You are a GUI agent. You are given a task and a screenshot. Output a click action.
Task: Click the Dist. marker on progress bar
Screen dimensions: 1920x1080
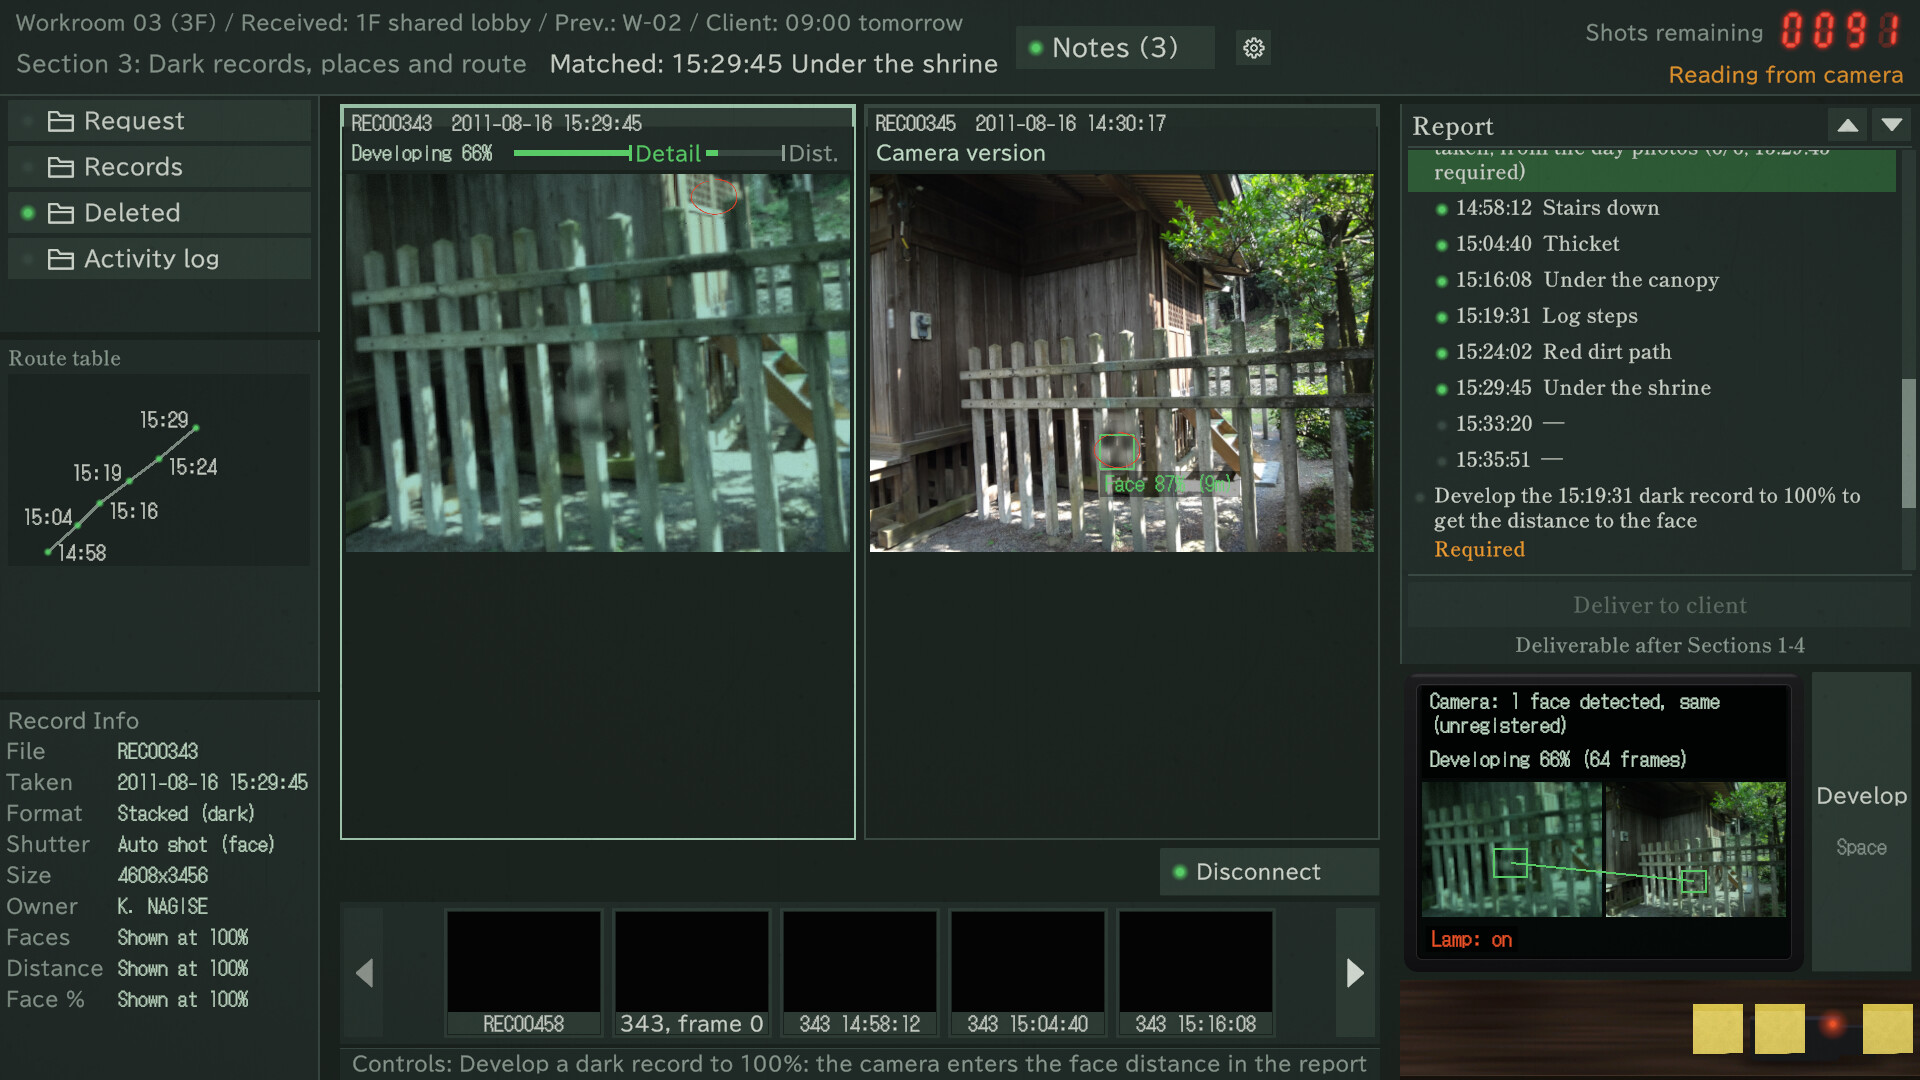click(811, 153)
